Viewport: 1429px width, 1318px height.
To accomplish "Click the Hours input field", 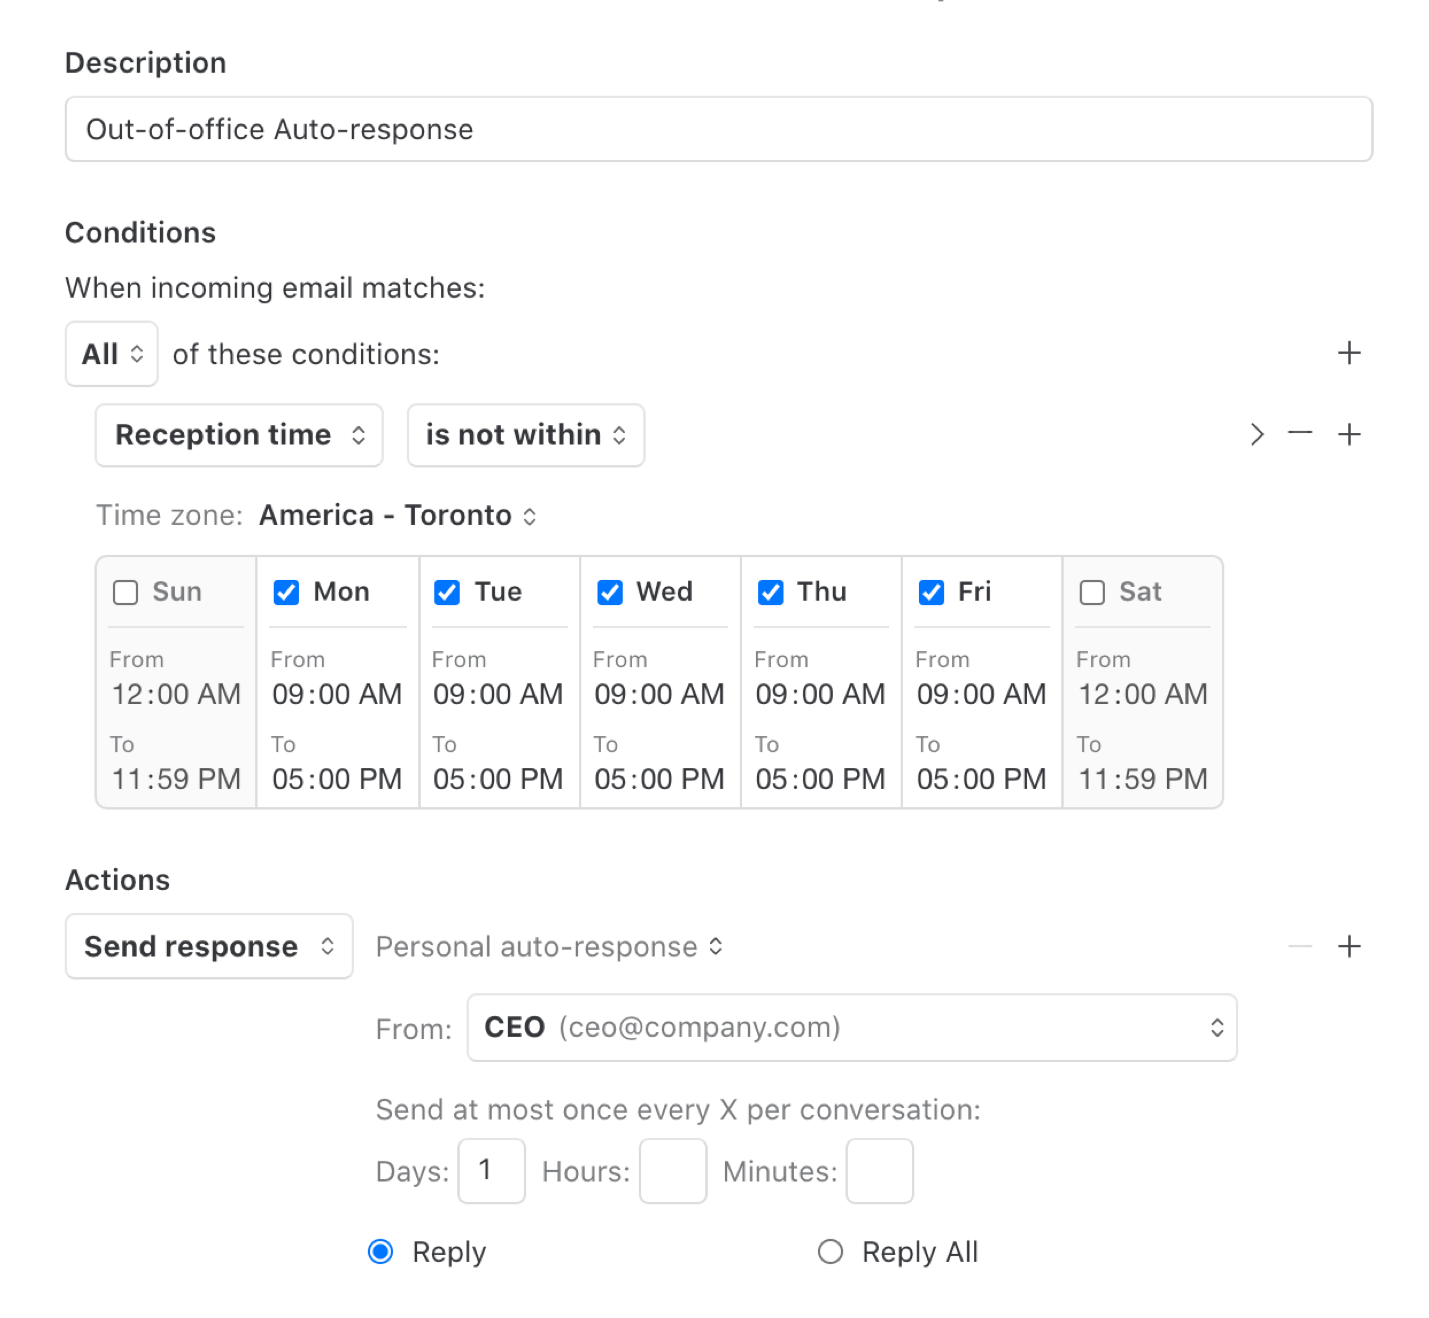I will (672, 1171).
